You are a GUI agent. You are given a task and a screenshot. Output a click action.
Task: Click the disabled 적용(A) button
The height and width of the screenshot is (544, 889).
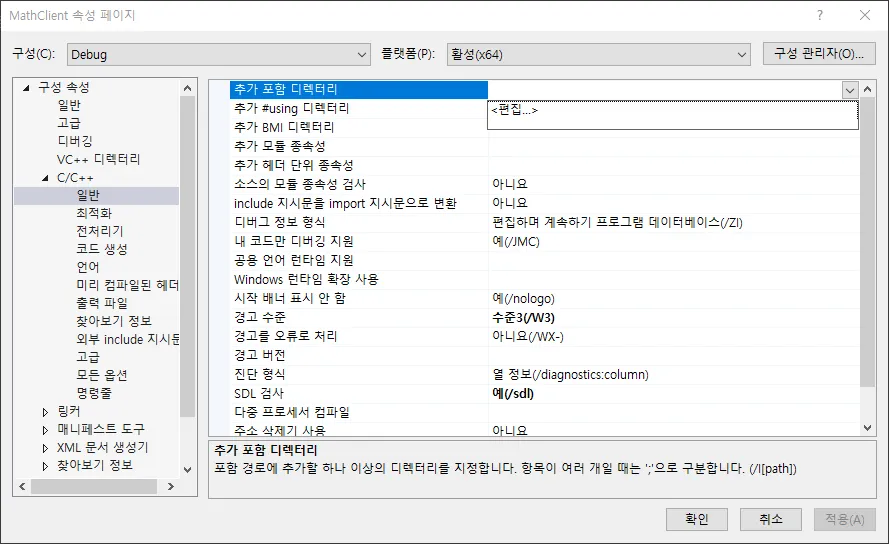(844, 519)
